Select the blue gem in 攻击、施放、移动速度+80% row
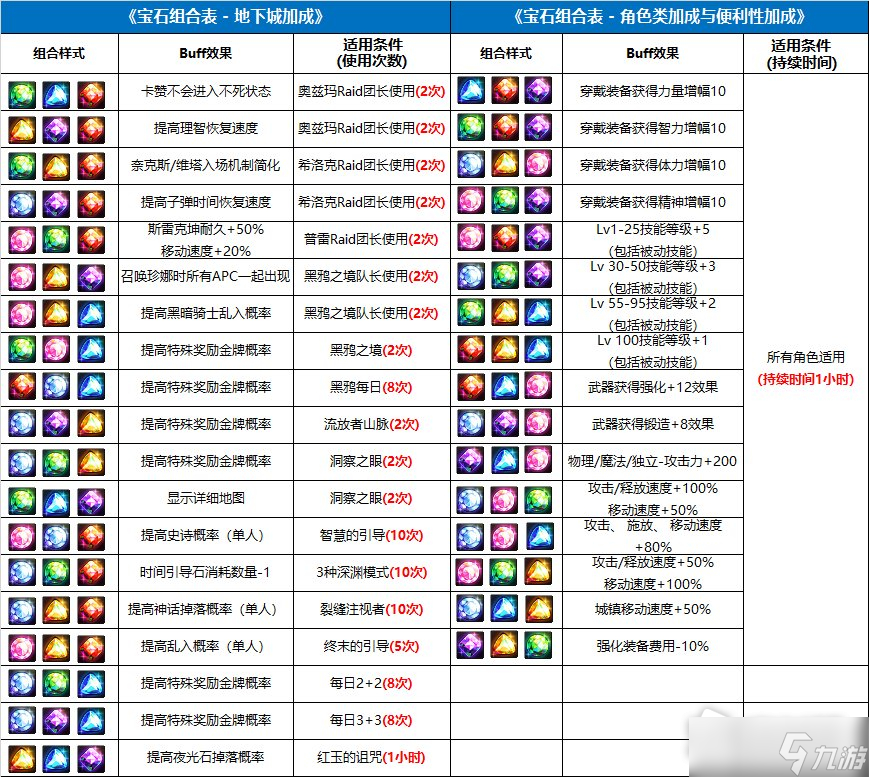Image resolution: width=869 pixels, height=777 pixels. 538,536
